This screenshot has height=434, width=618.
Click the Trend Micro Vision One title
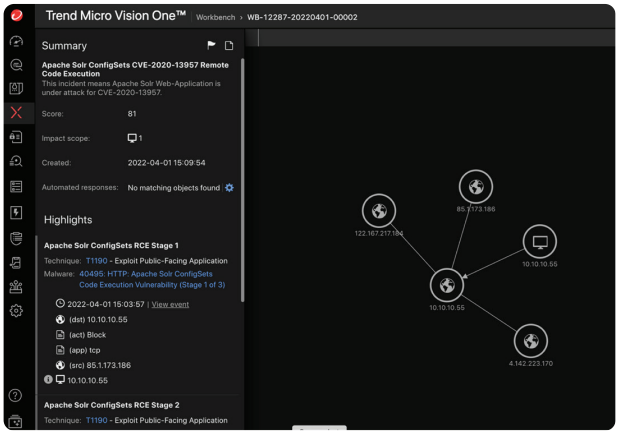pyautogui.click(x=116, y=16)
